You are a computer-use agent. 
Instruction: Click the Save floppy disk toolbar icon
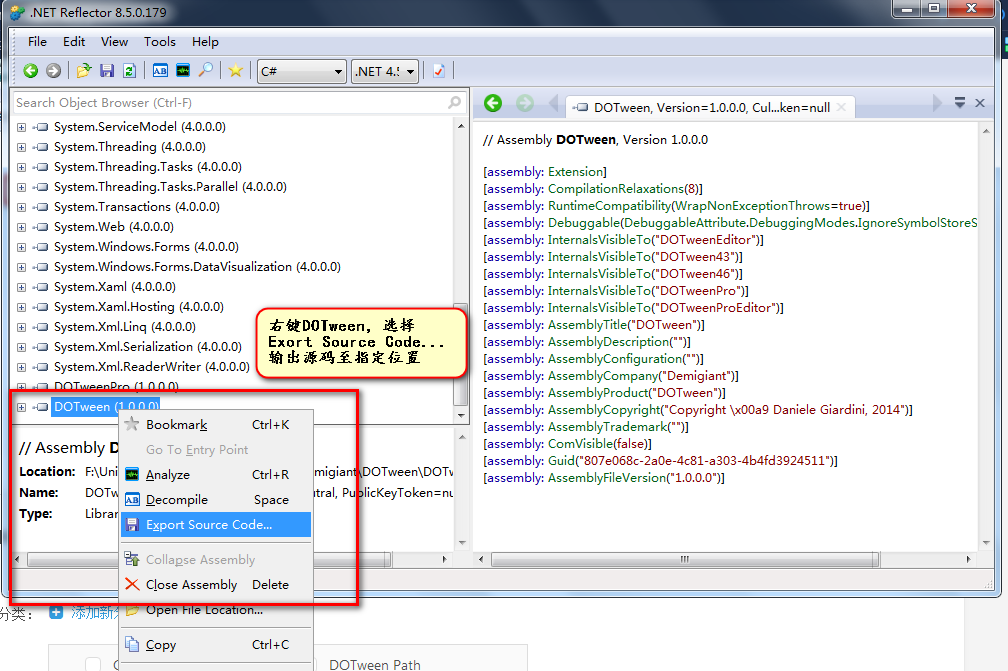point(107,71)
